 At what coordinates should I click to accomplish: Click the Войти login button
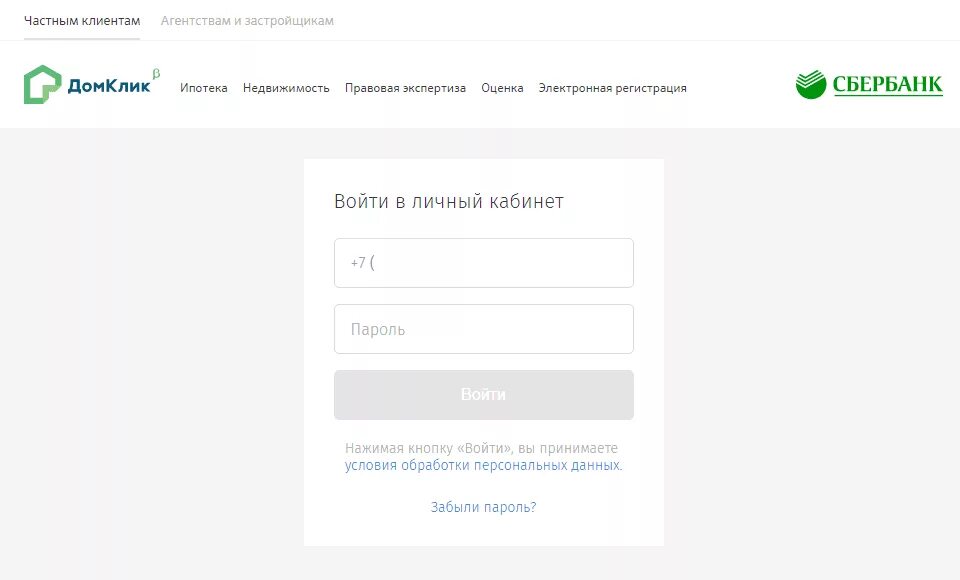[484, 394]
